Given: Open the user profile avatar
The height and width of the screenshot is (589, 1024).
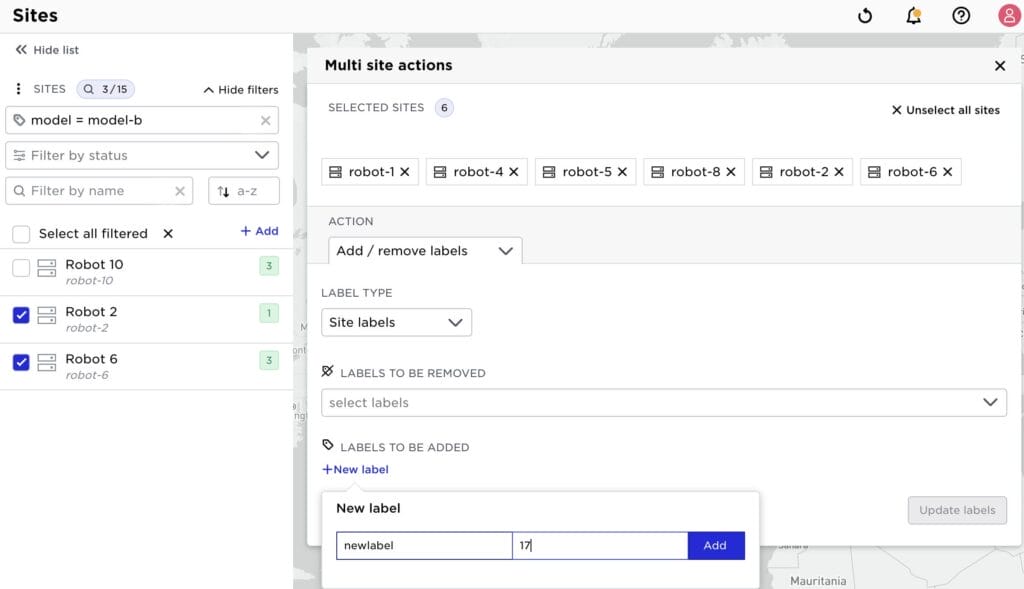Looking at the screenshot, I should 1008,15.
